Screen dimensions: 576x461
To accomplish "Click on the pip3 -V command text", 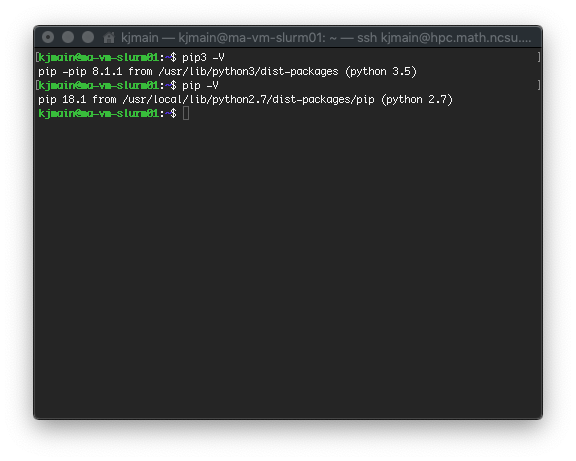I will pyautogui.click(x=203, y=58).
